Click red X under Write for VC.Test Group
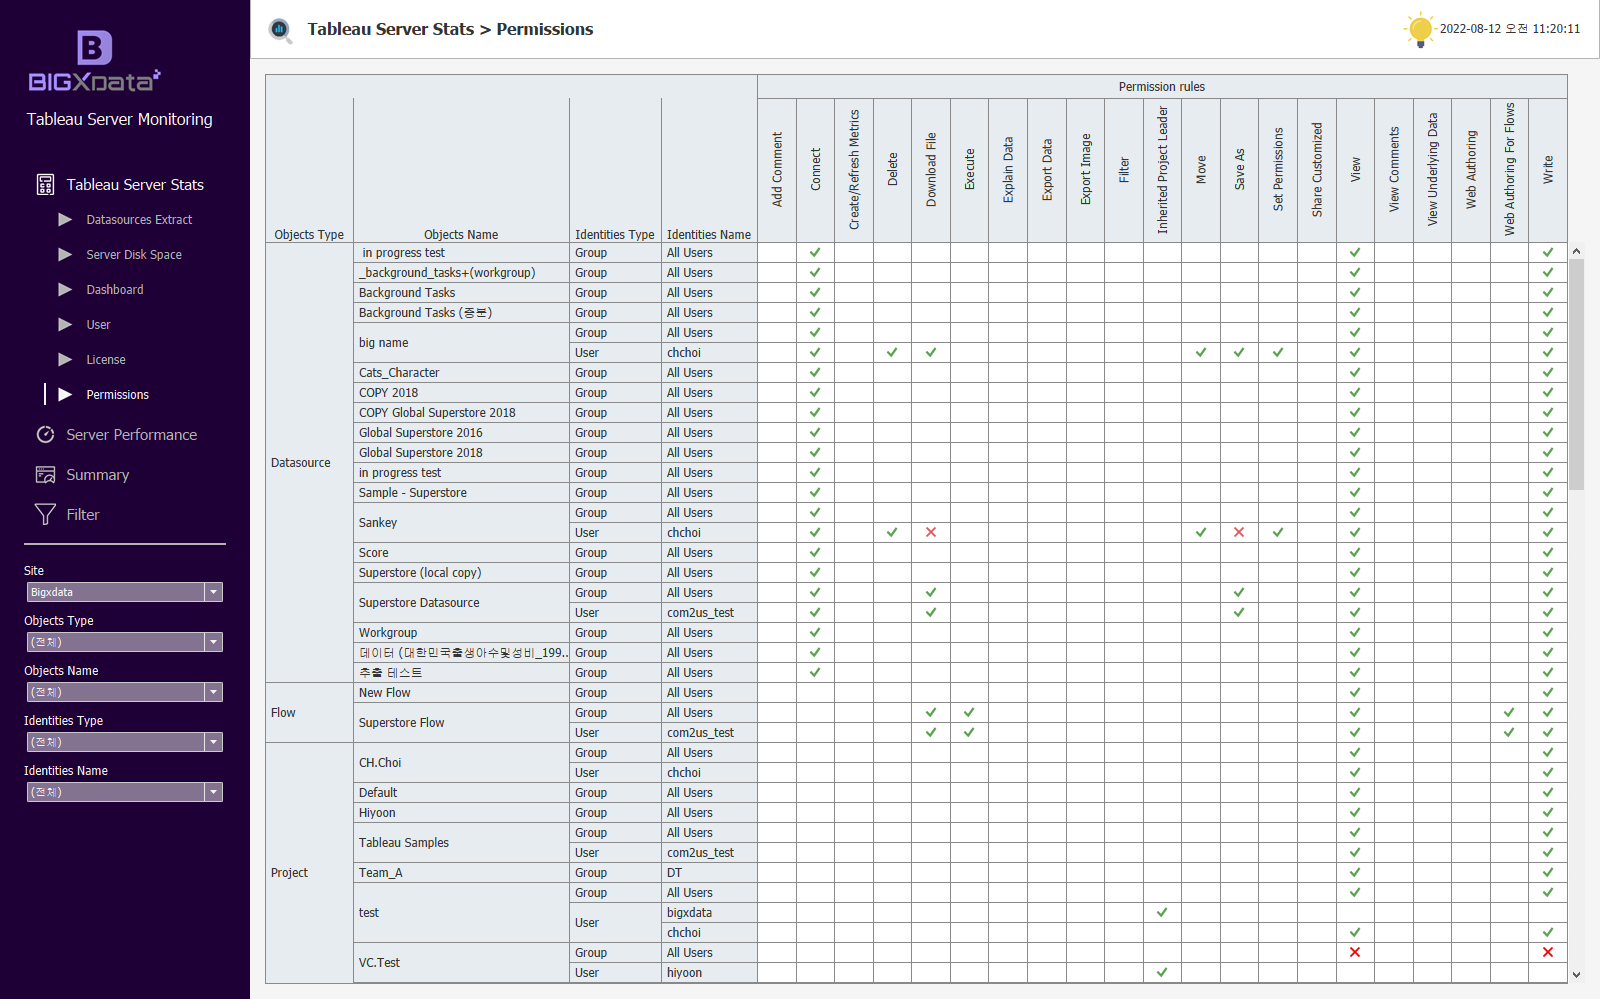The height and width of the screenshot is (999, 1600). tap(1548, 952)
